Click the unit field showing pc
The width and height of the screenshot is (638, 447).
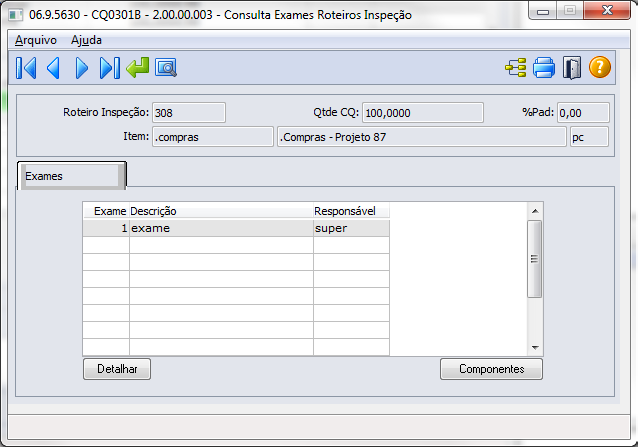589,137
